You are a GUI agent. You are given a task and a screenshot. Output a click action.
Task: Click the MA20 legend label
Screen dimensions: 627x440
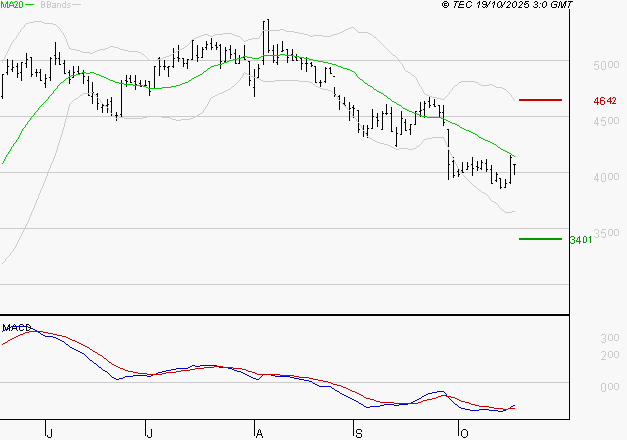[x=12, y=5]
